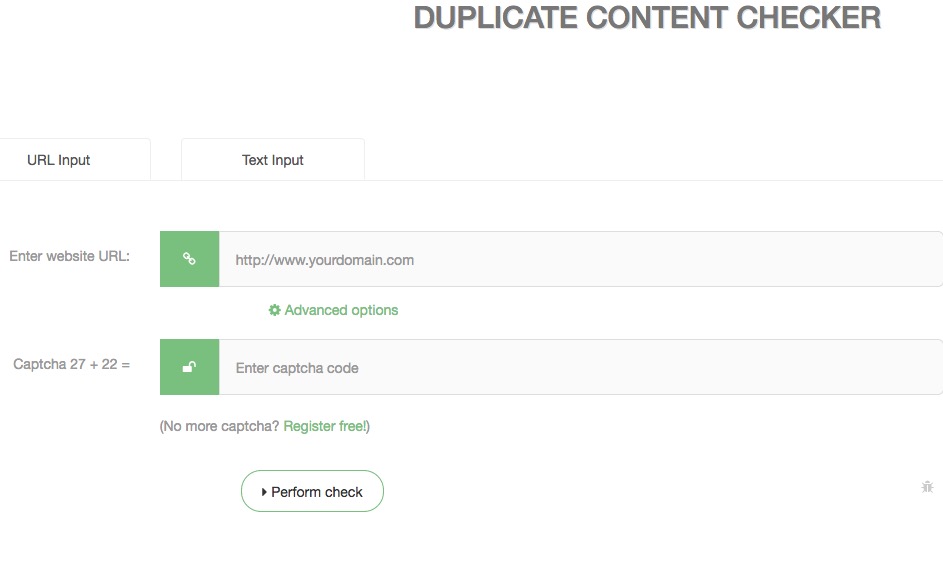This screenshot has height=561, width=943.
Task: Click the word CHECKER in the page heading
Action: click(x=811, y=18)
